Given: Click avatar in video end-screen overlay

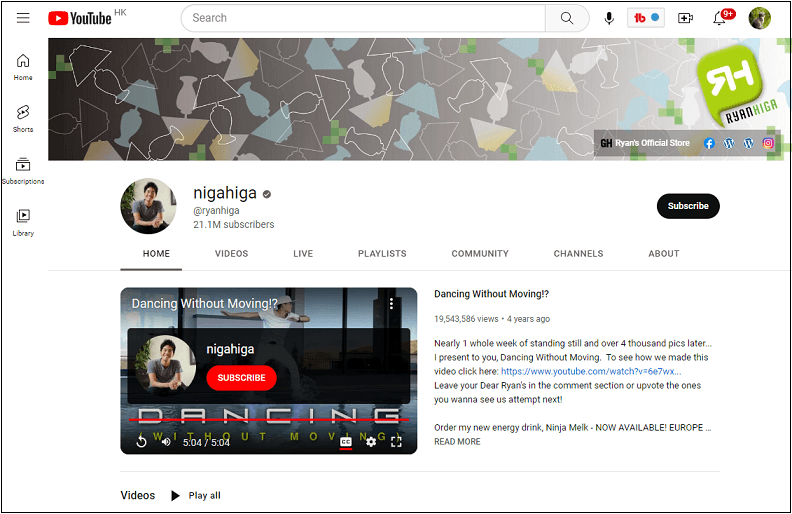Looking at the screenshot, I should 166,365.
